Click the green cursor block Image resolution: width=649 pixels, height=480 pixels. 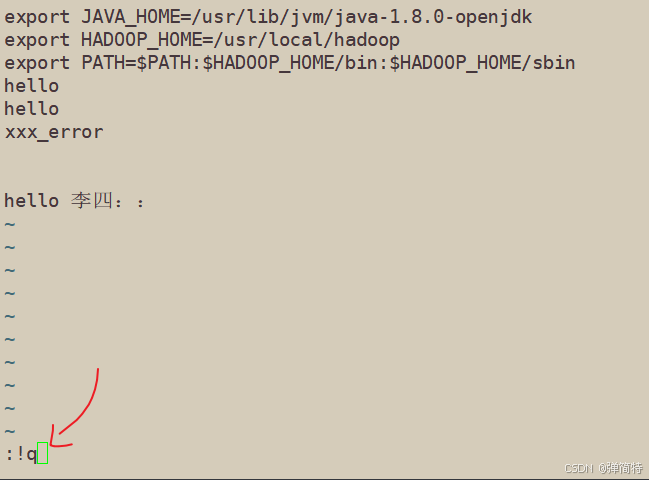pyautogui.click(x=42, y=453)
